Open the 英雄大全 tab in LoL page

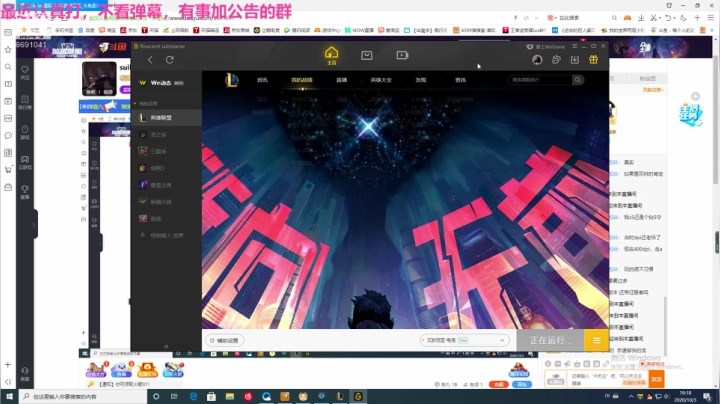[x=381, y=80]
